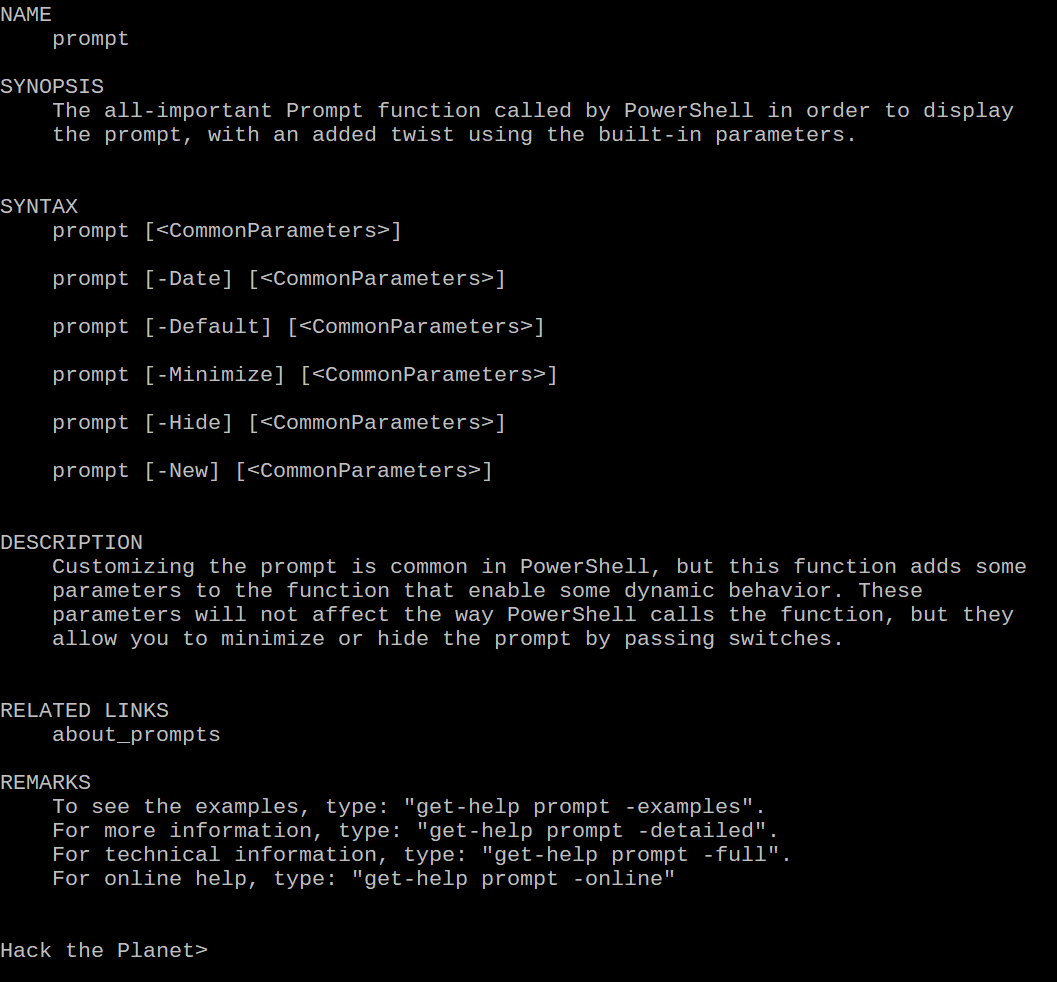
Task: Click the word 'prompt' under NAME
Action: [x=91, y=39]
